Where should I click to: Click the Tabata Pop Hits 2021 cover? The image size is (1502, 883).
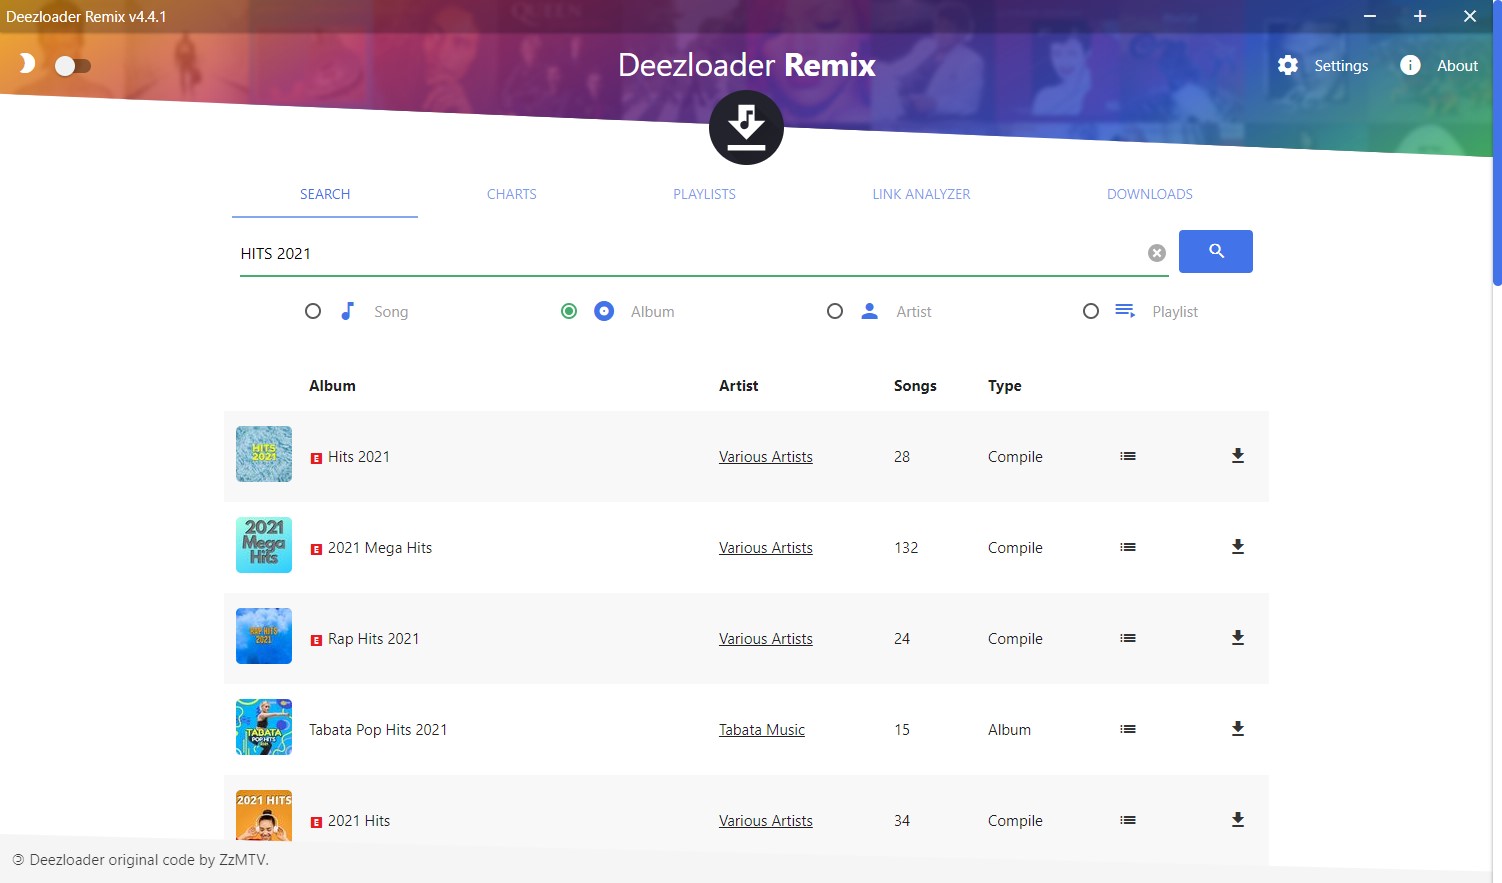(x=264, y=727)
